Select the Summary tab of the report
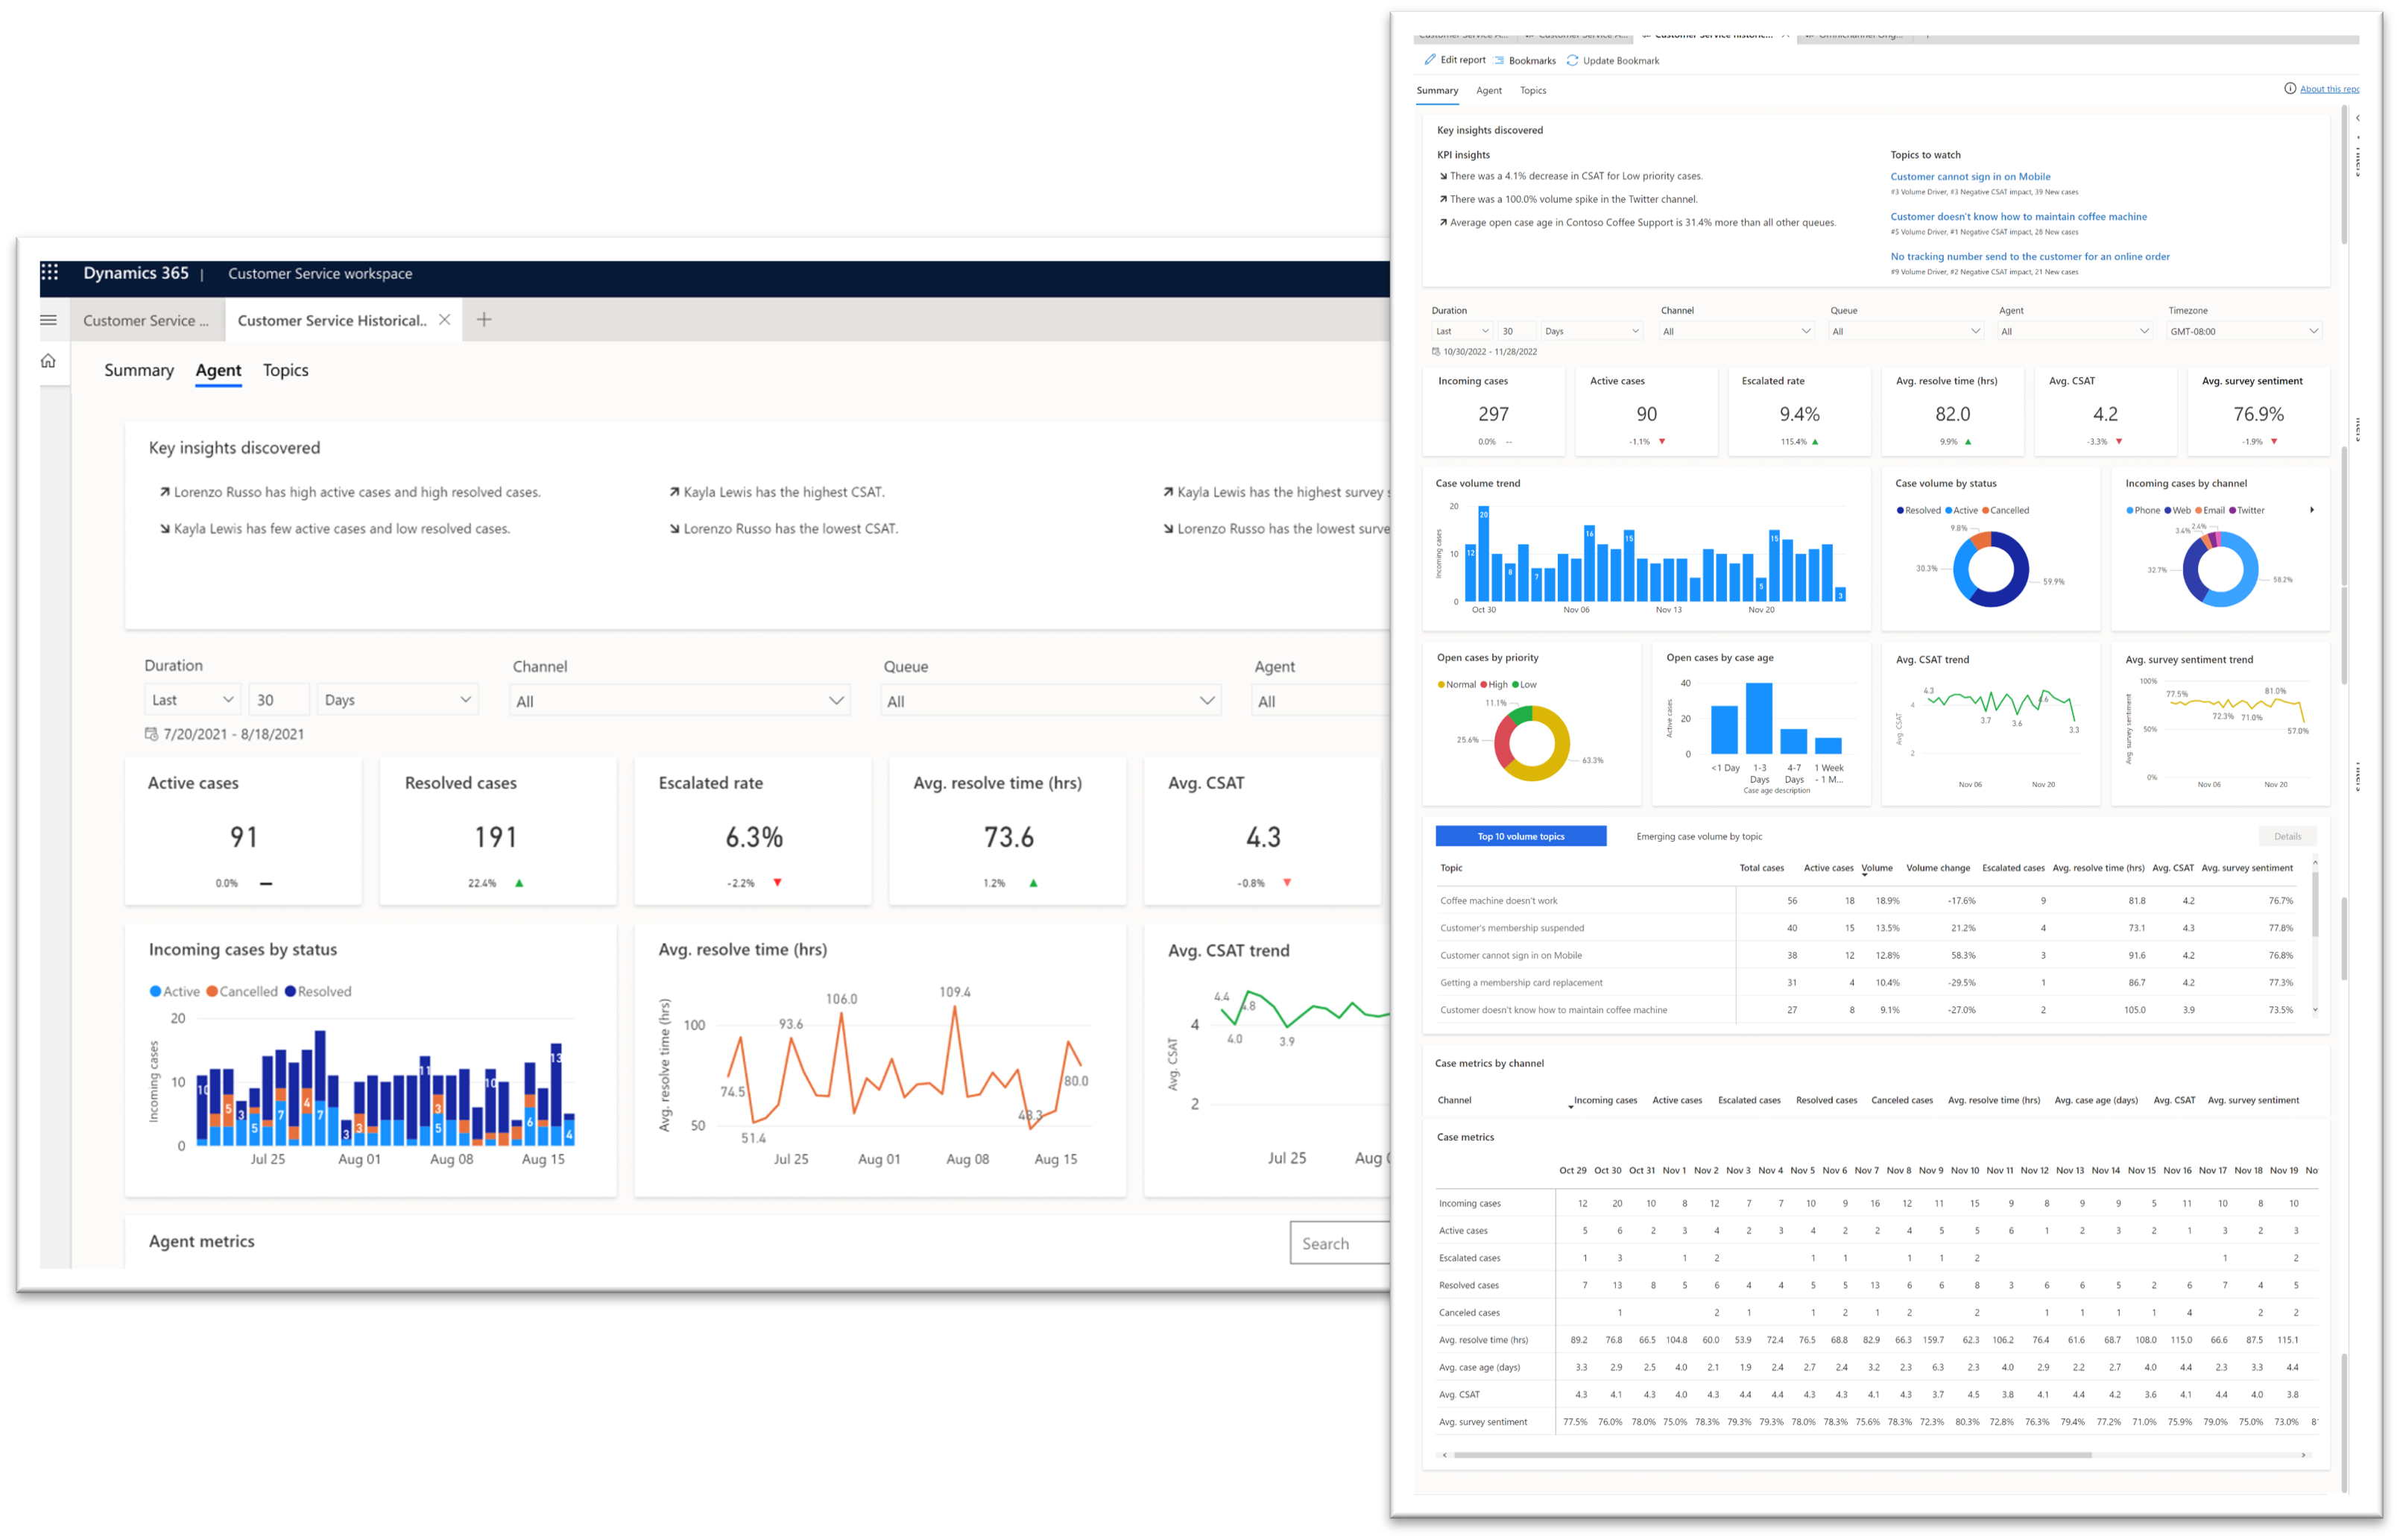2400x1540 pixels. pos(1437,91)
